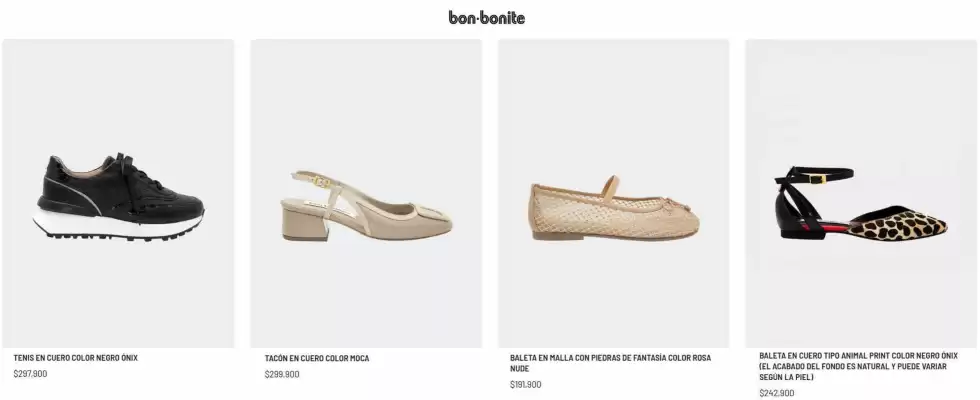Click the $299.900 price of the moca heel

pyautogui.click(x=282, y=374)
